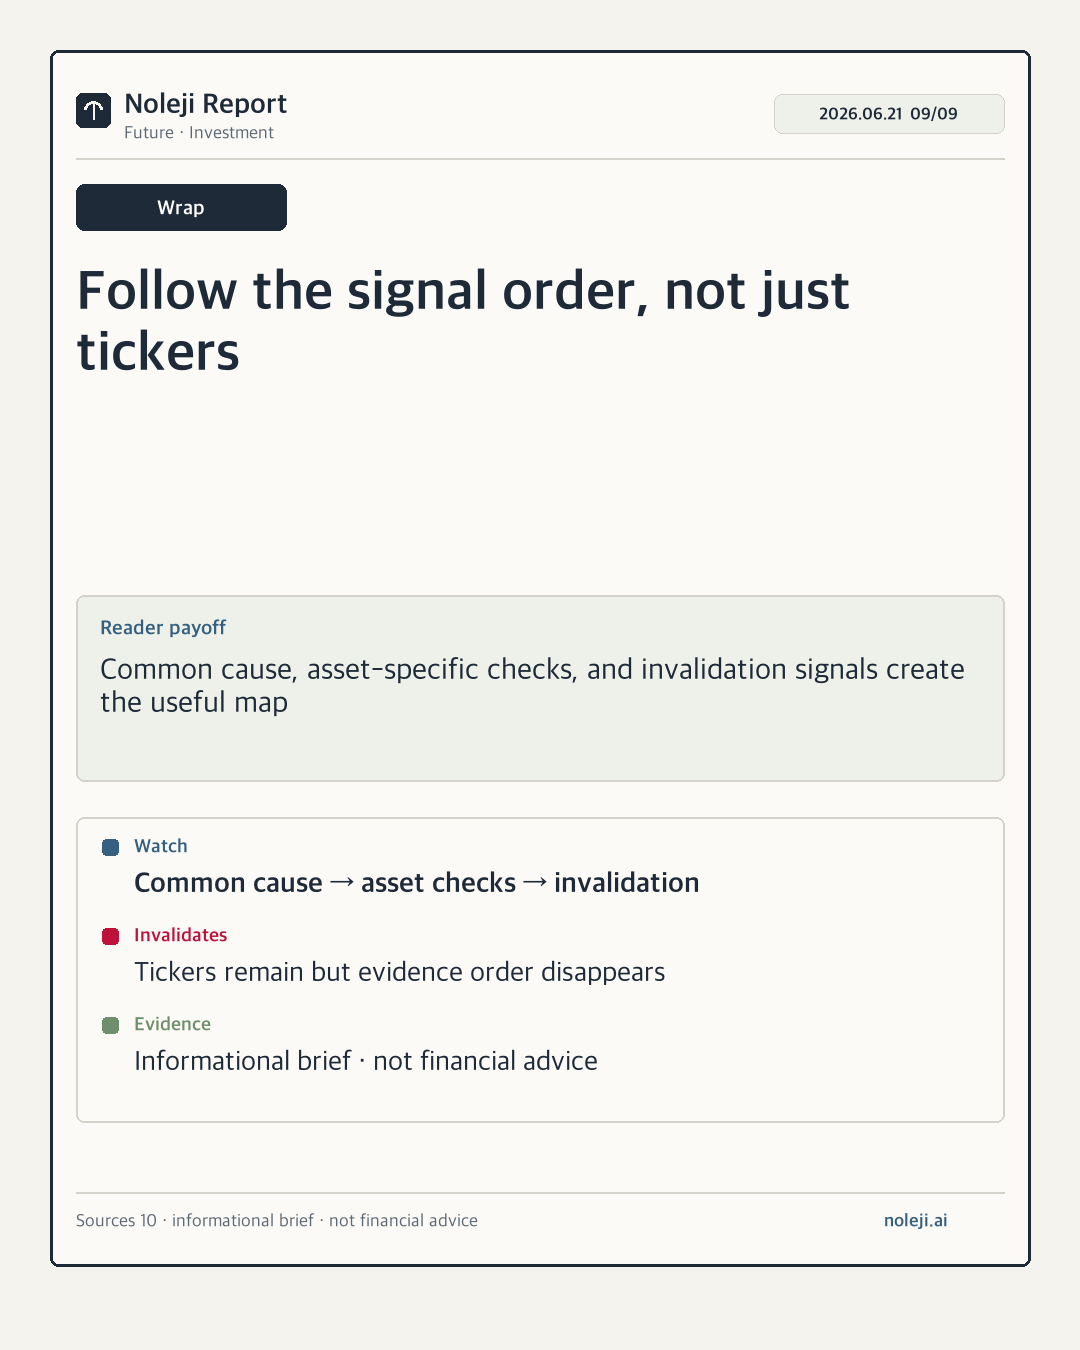Click the Evidence section label
Screen dimensions: 1080x1350
pyautogui.click(x=172, y=1024)
